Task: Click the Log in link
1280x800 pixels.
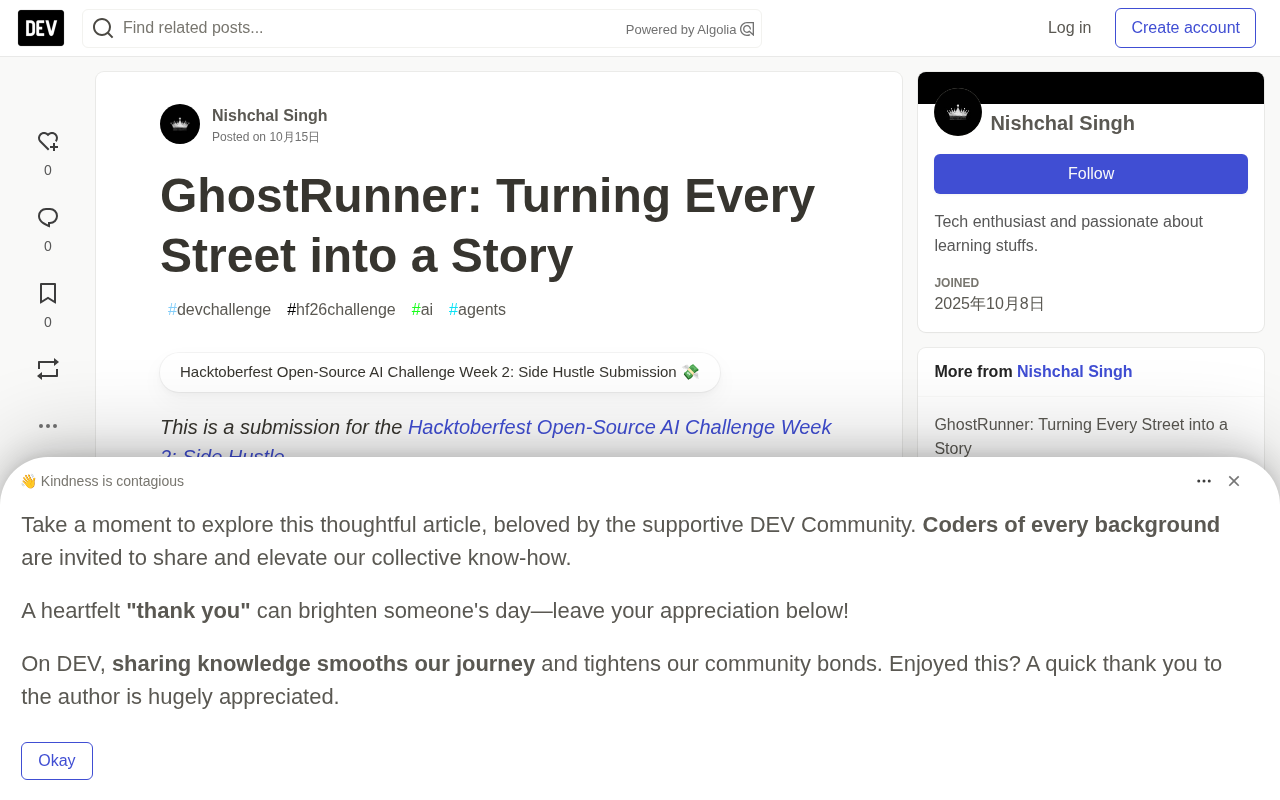Action: click(1069, 28)
